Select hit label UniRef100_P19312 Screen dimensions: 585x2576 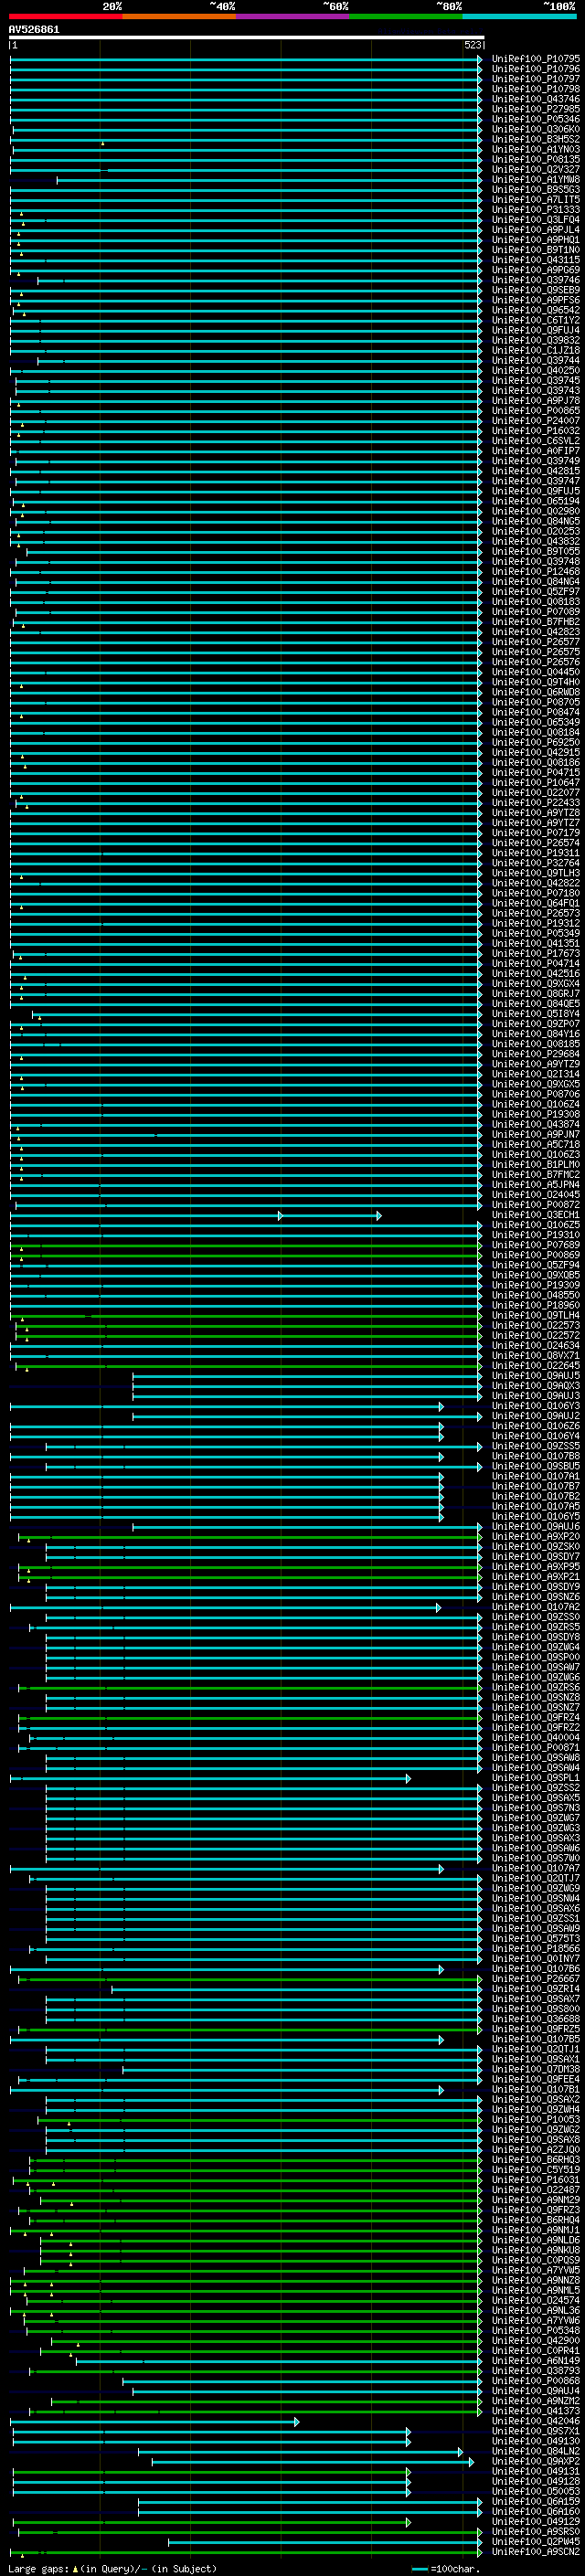coord(536,923)
